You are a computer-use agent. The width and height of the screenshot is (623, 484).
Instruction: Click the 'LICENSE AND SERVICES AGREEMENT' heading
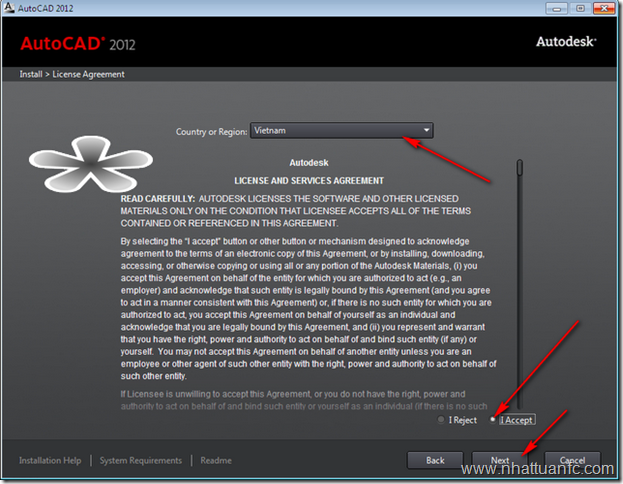click(x=309, y=181)
